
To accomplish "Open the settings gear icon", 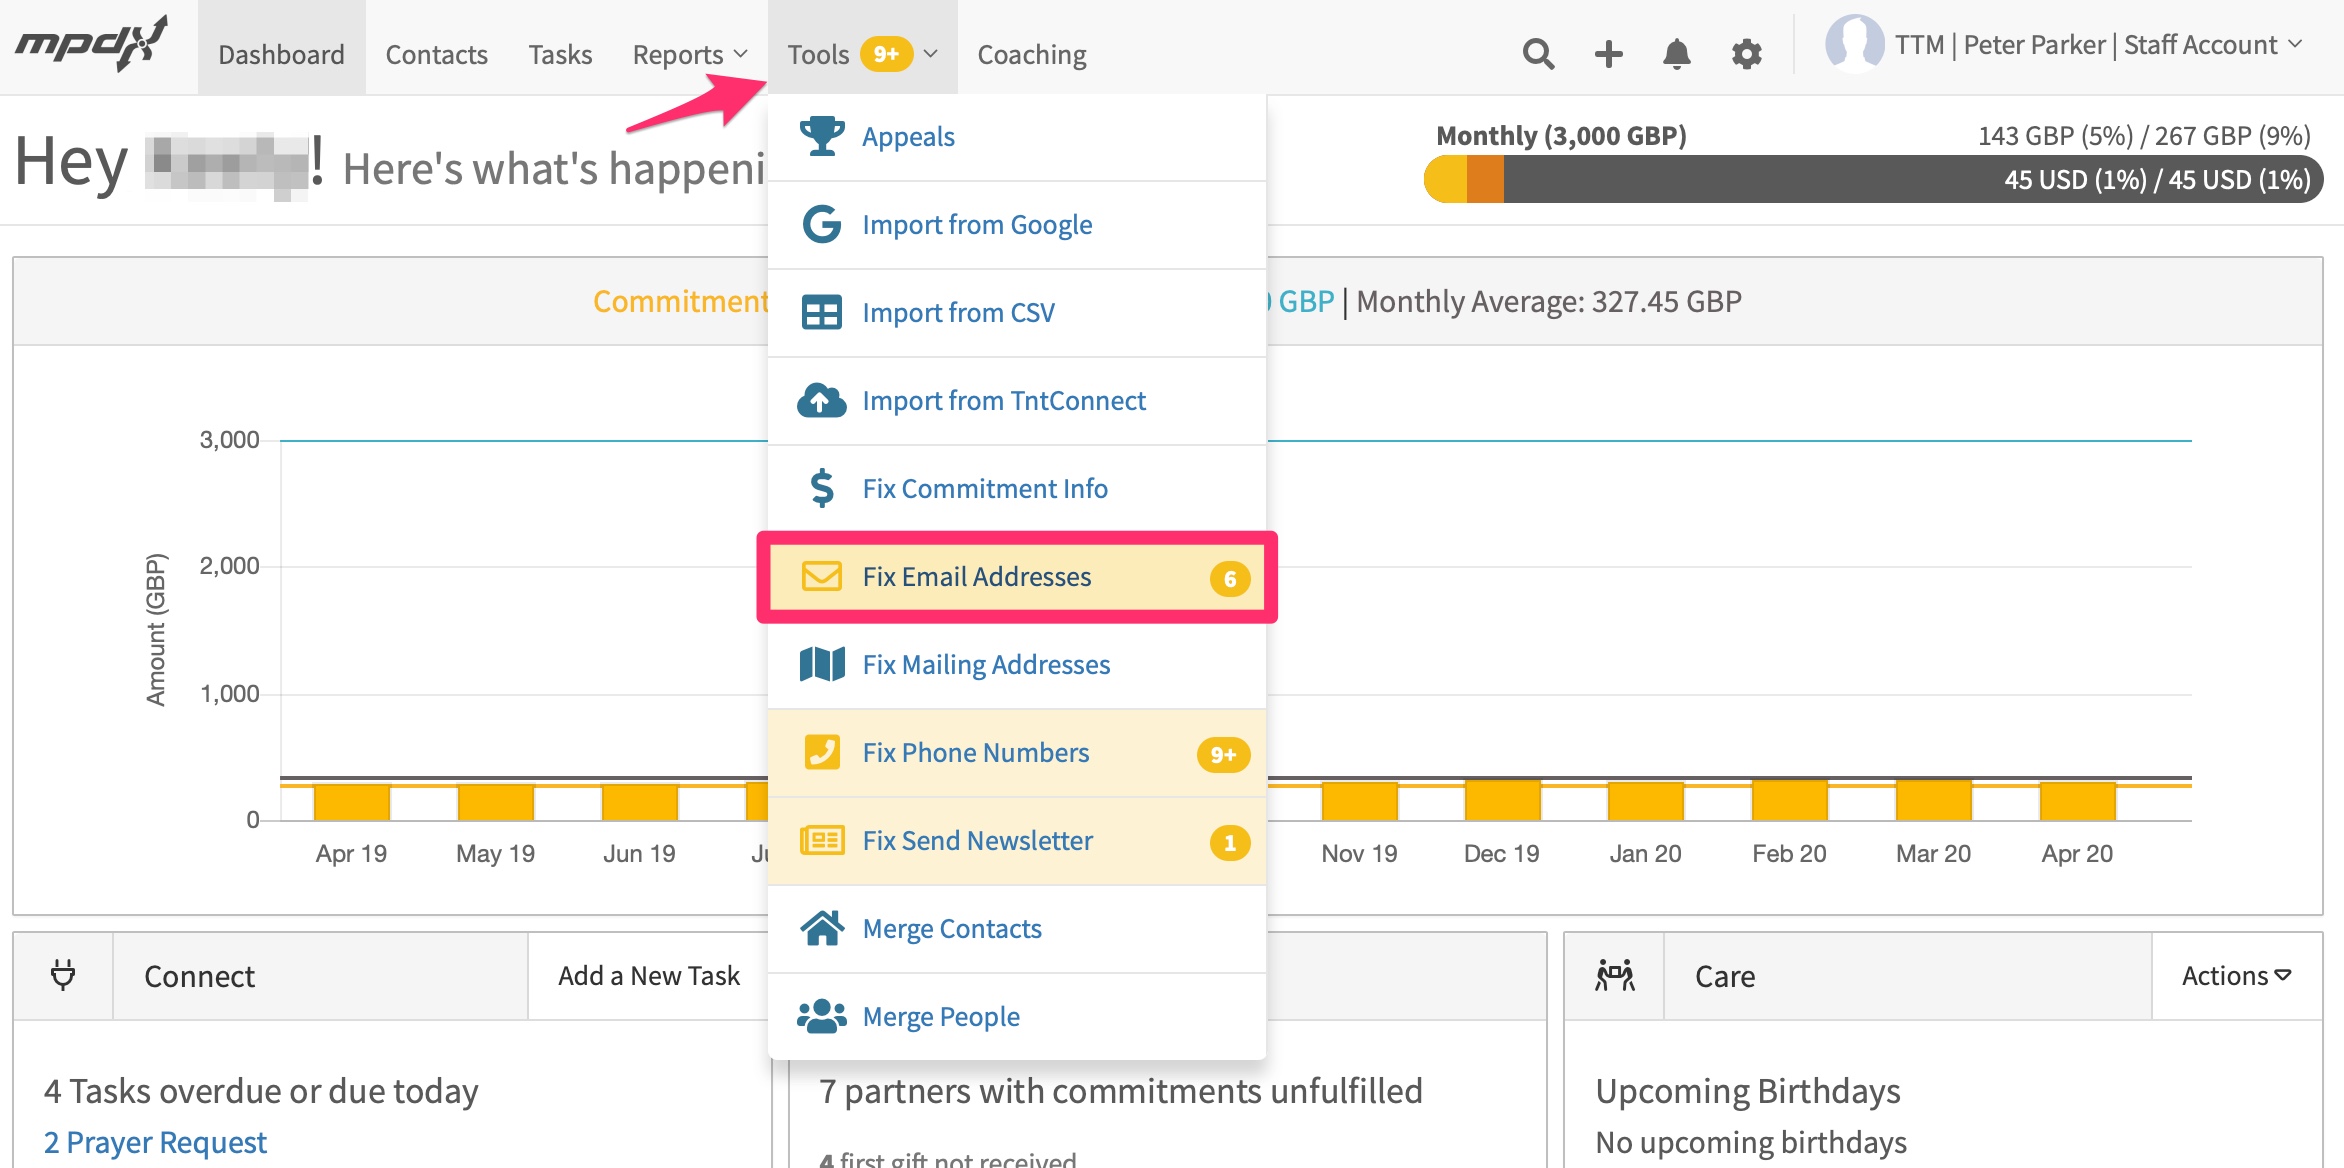I will (1746, 53).
